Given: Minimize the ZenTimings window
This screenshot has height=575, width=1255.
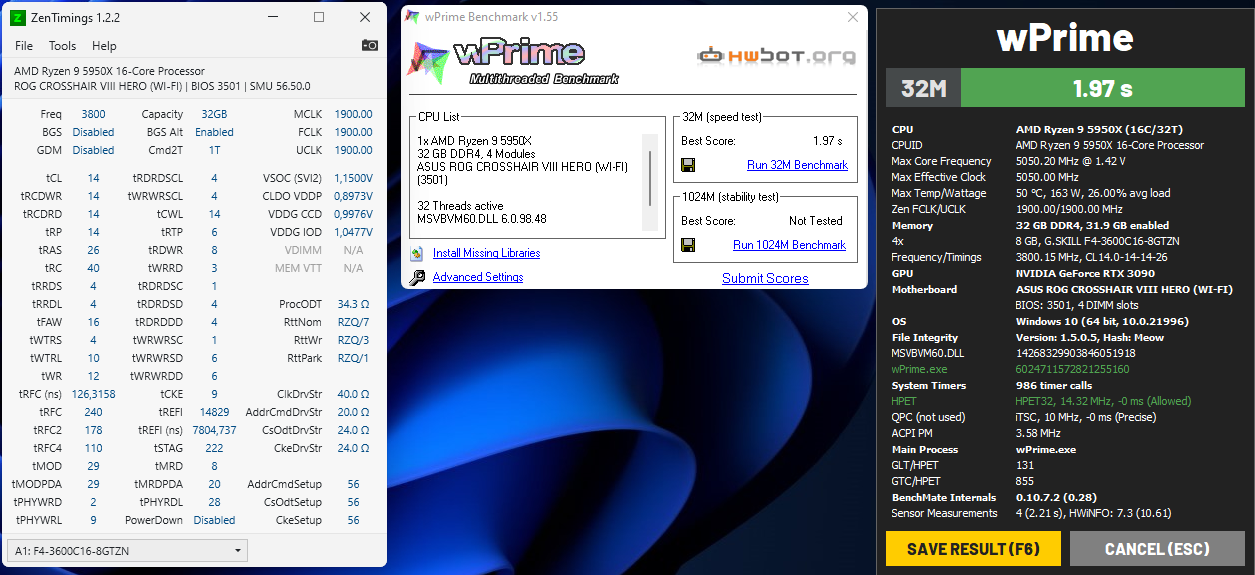Looking at the screenshot, I should pos(274,17).
